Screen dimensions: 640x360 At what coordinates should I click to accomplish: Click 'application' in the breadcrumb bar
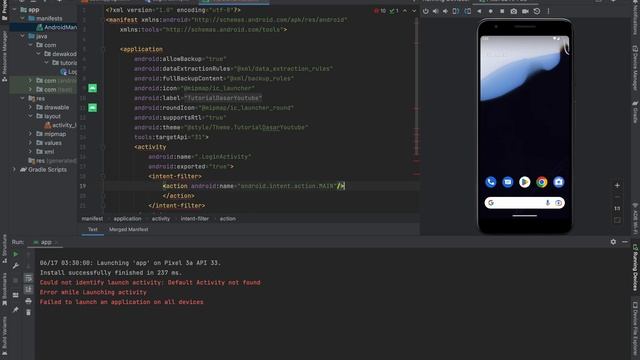(x=127, y=219)
